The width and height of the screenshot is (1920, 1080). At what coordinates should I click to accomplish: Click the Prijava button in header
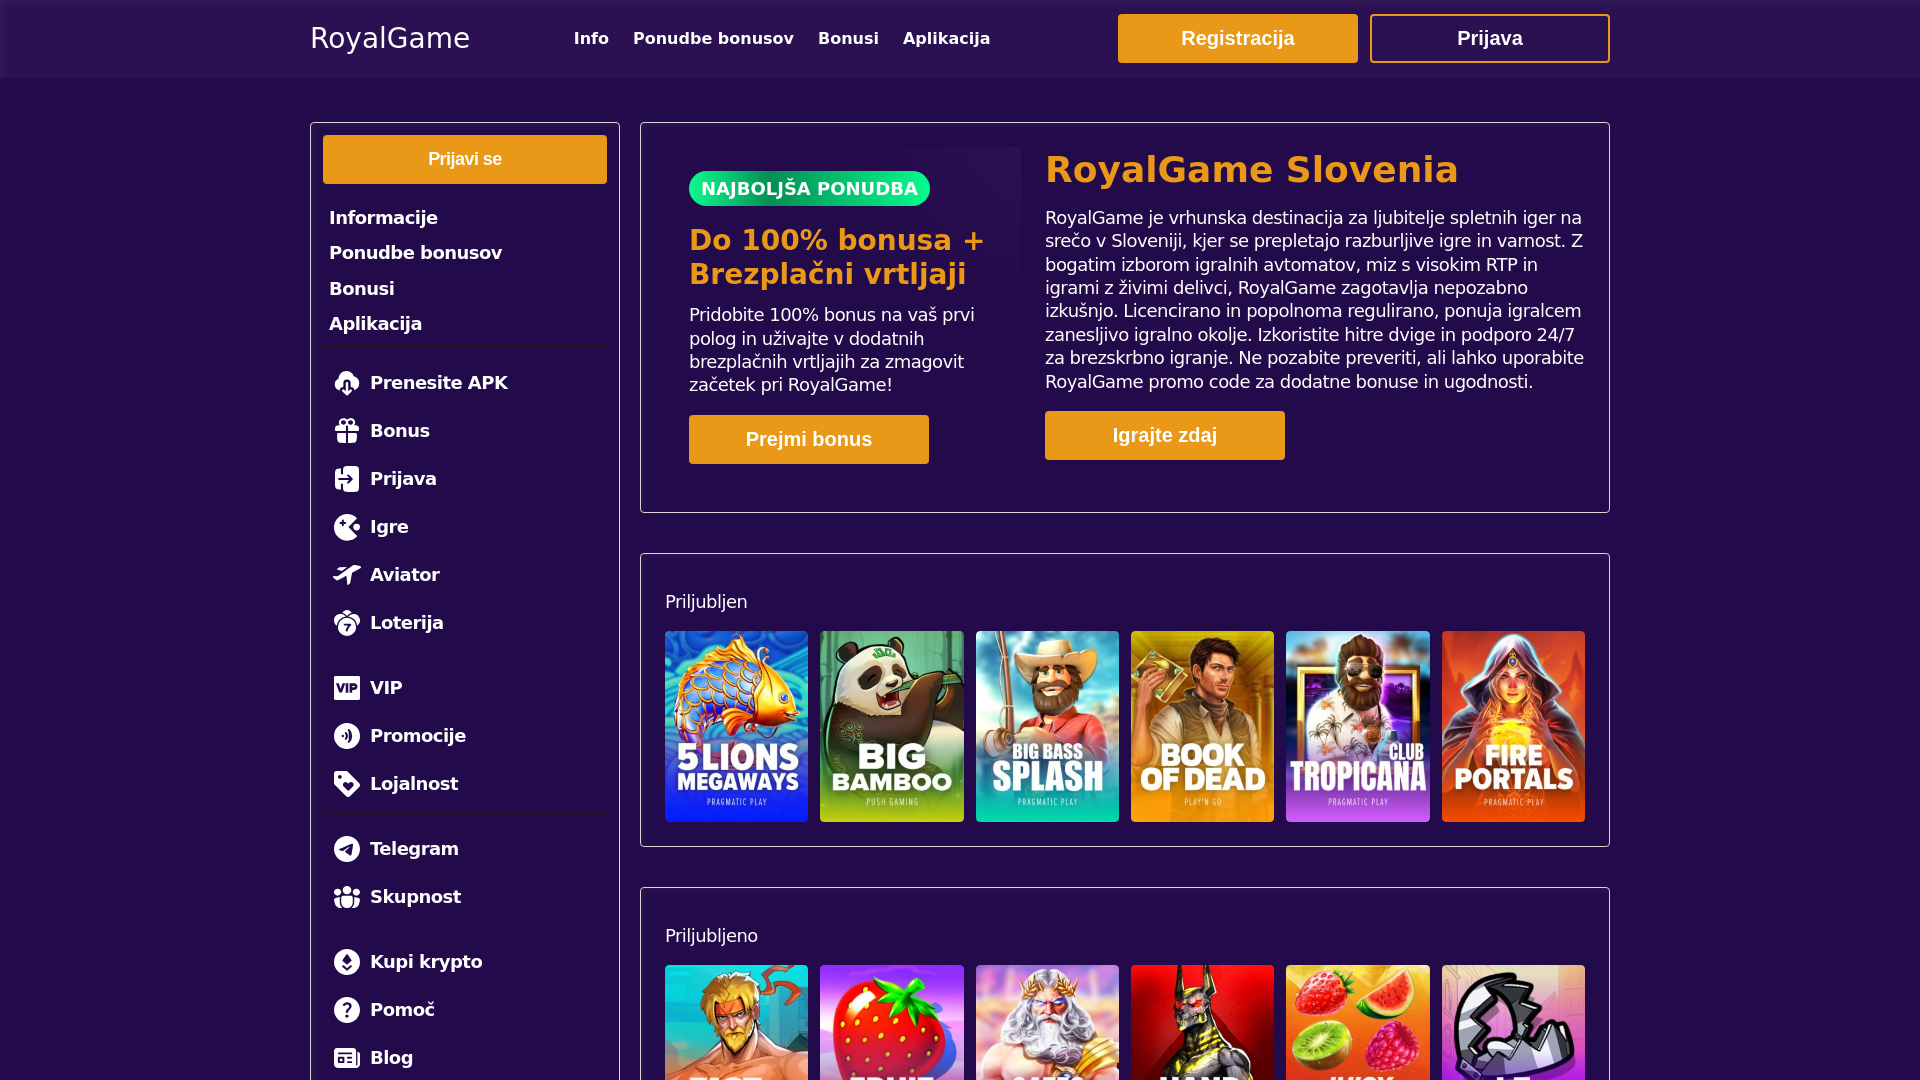(1490, 38)
